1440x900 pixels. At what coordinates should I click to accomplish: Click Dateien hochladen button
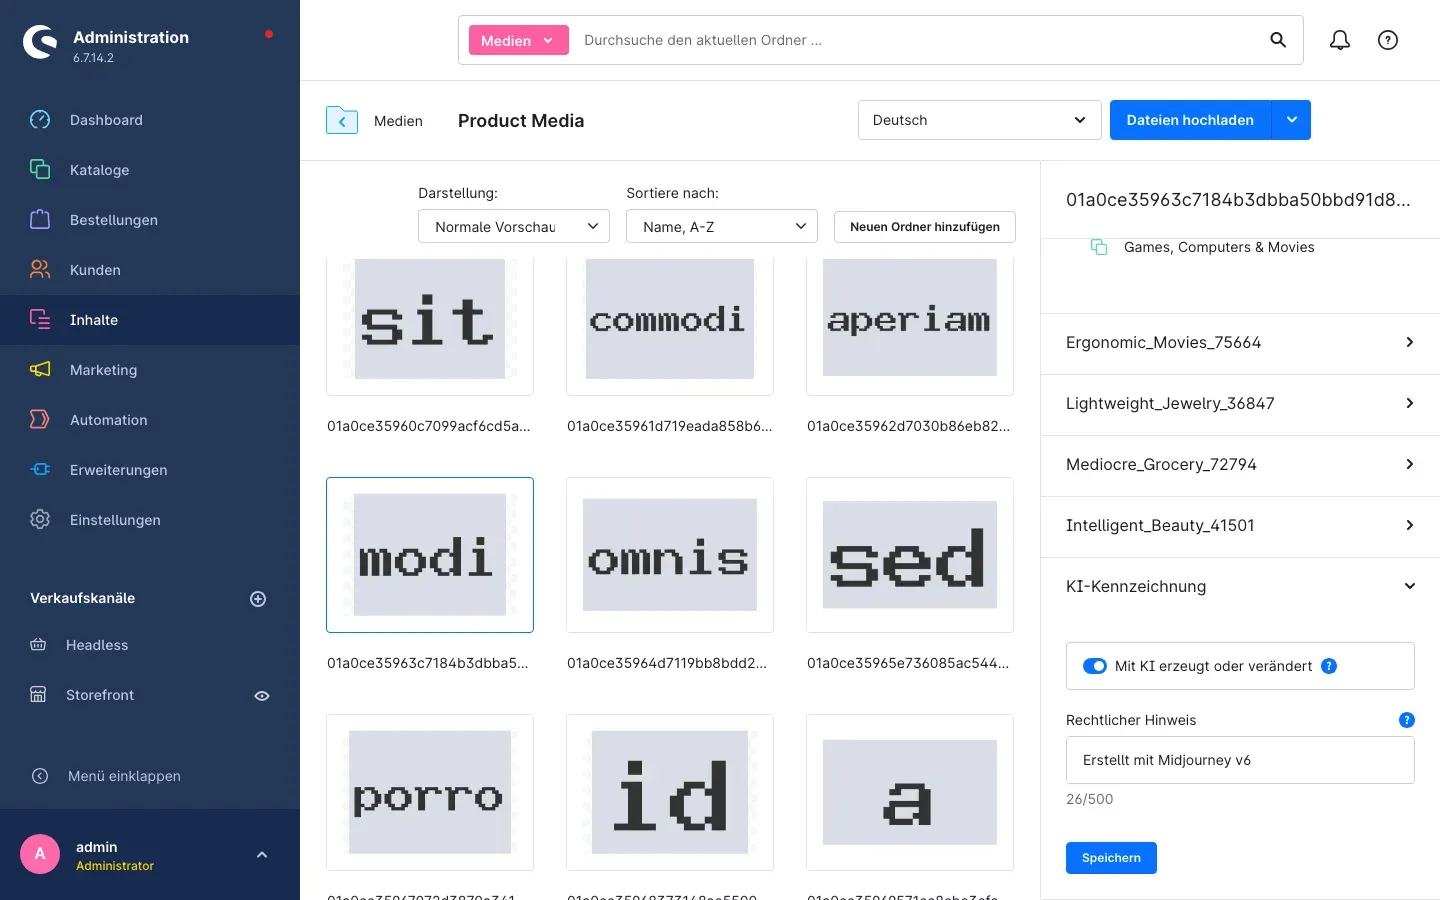pos(1190,120)
